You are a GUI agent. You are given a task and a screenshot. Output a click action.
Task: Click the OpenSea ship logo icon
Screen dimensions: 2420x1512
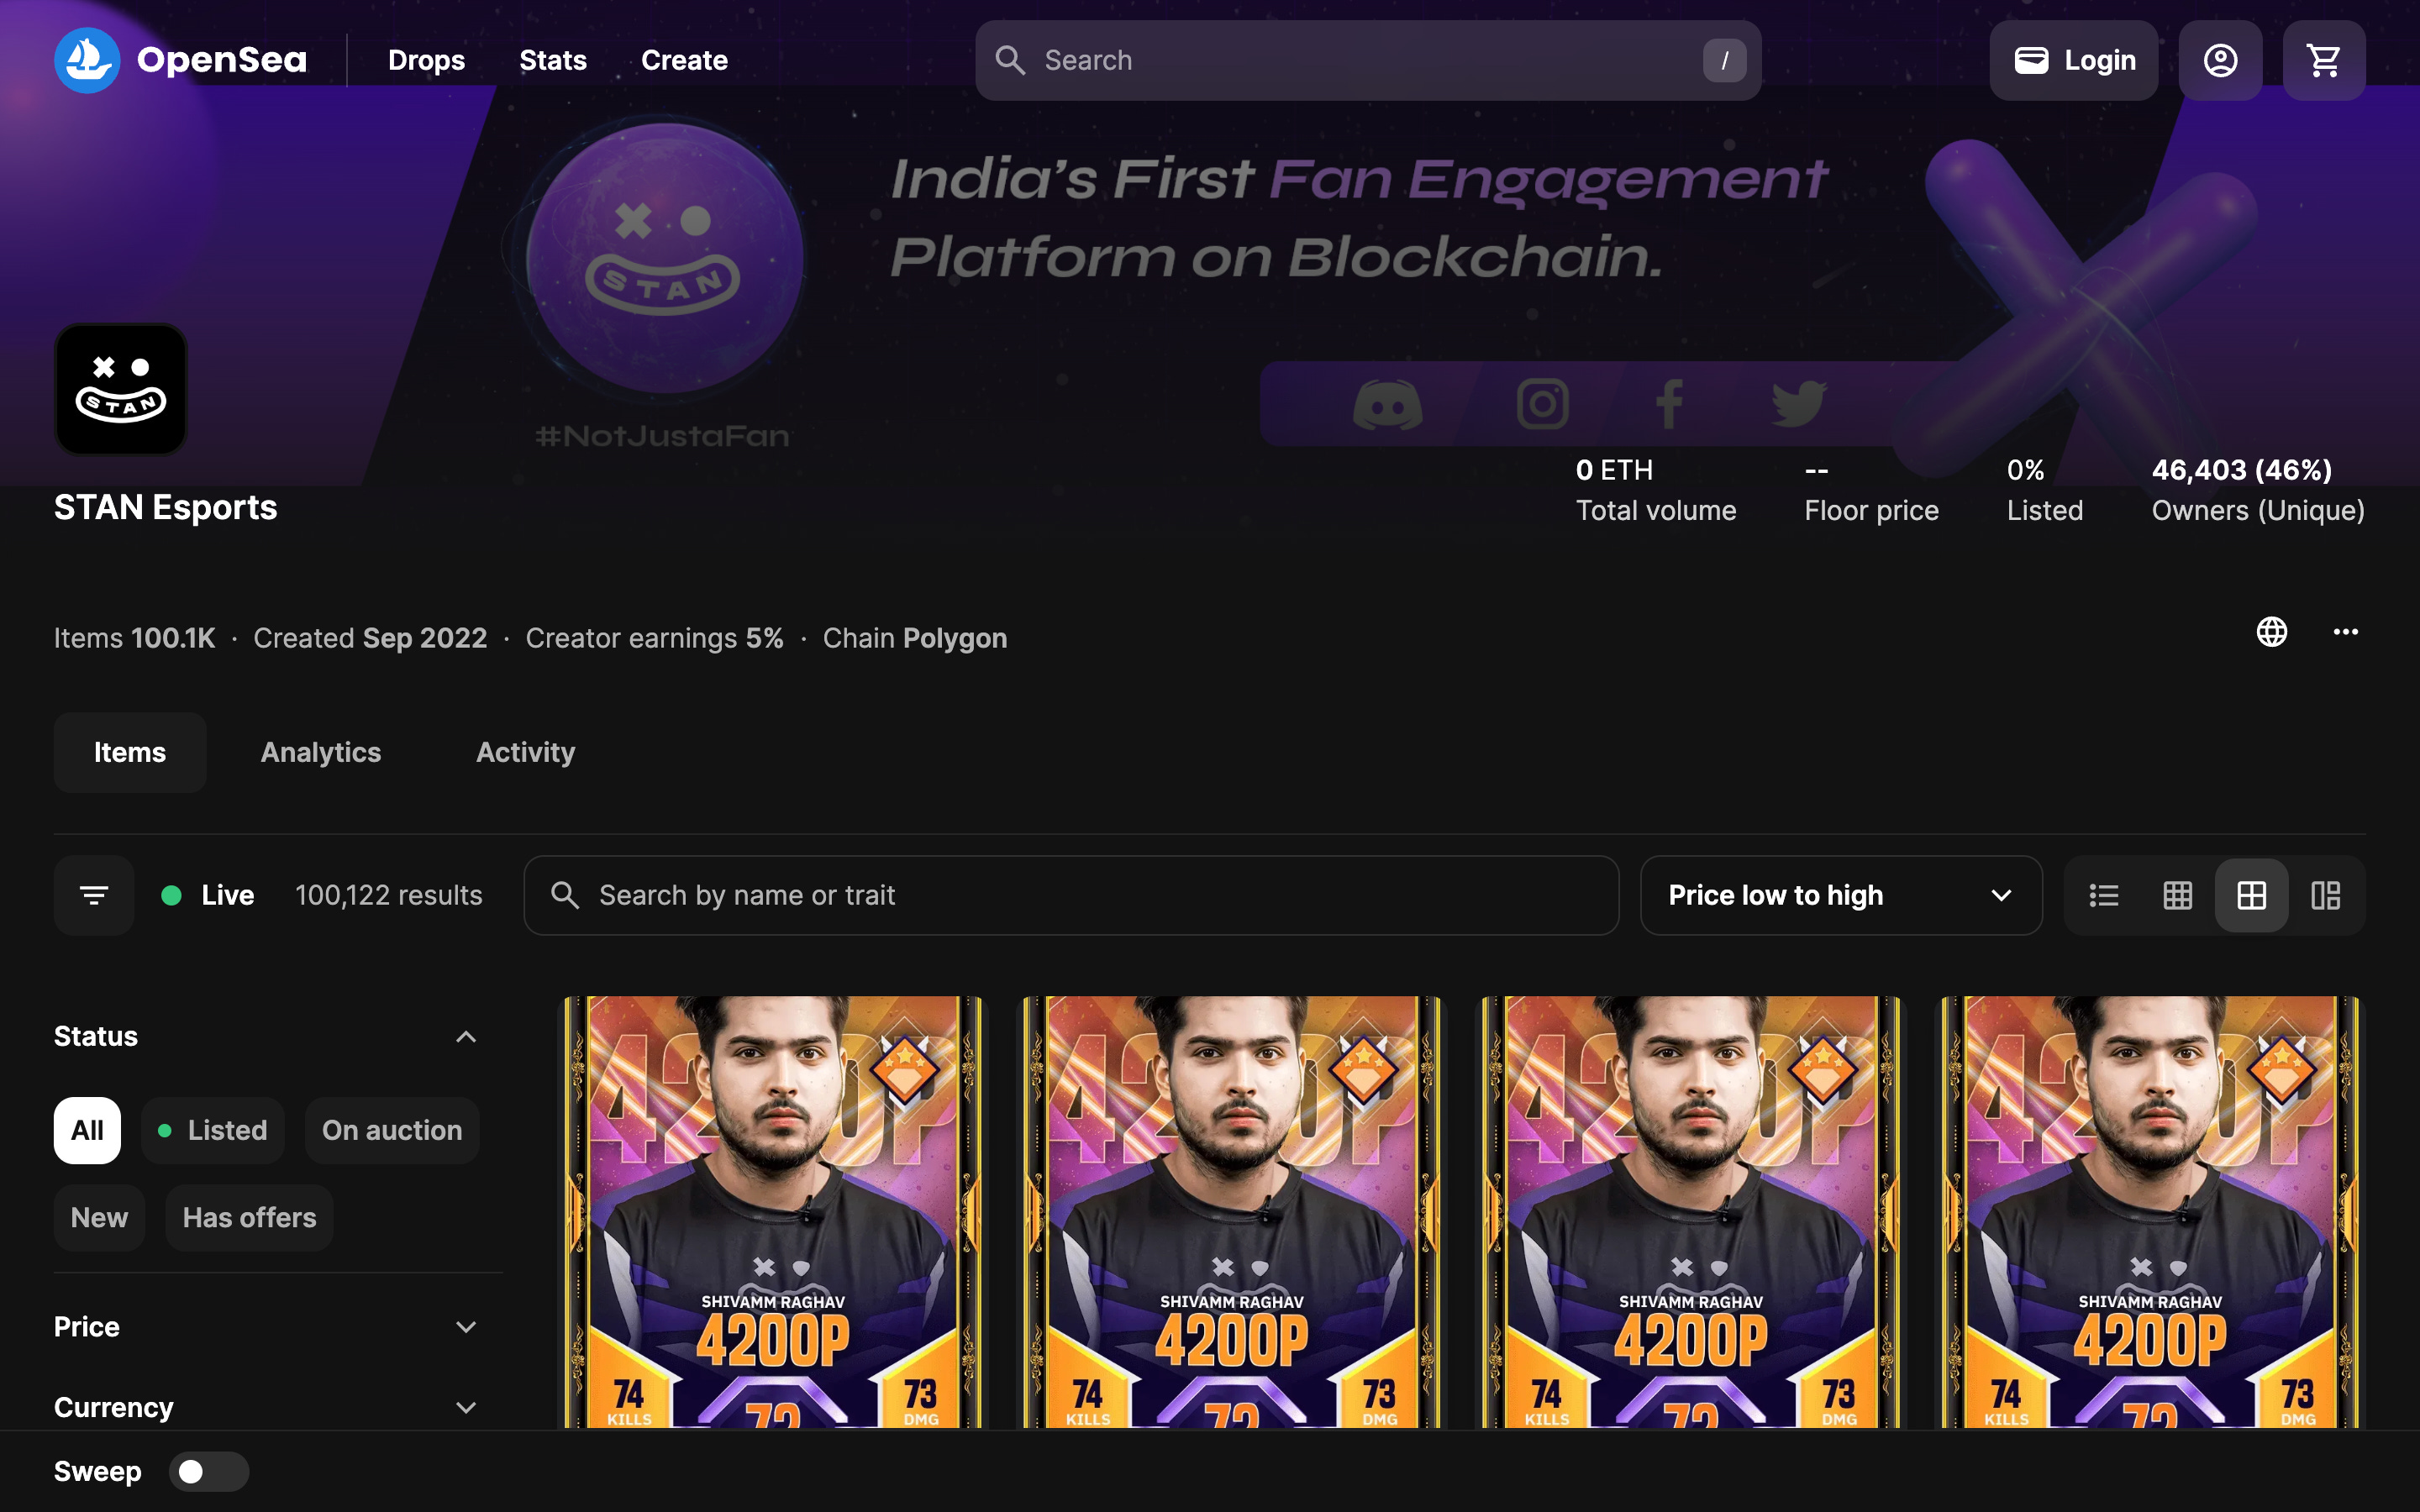pyautogui.click(x=87, y=60)
